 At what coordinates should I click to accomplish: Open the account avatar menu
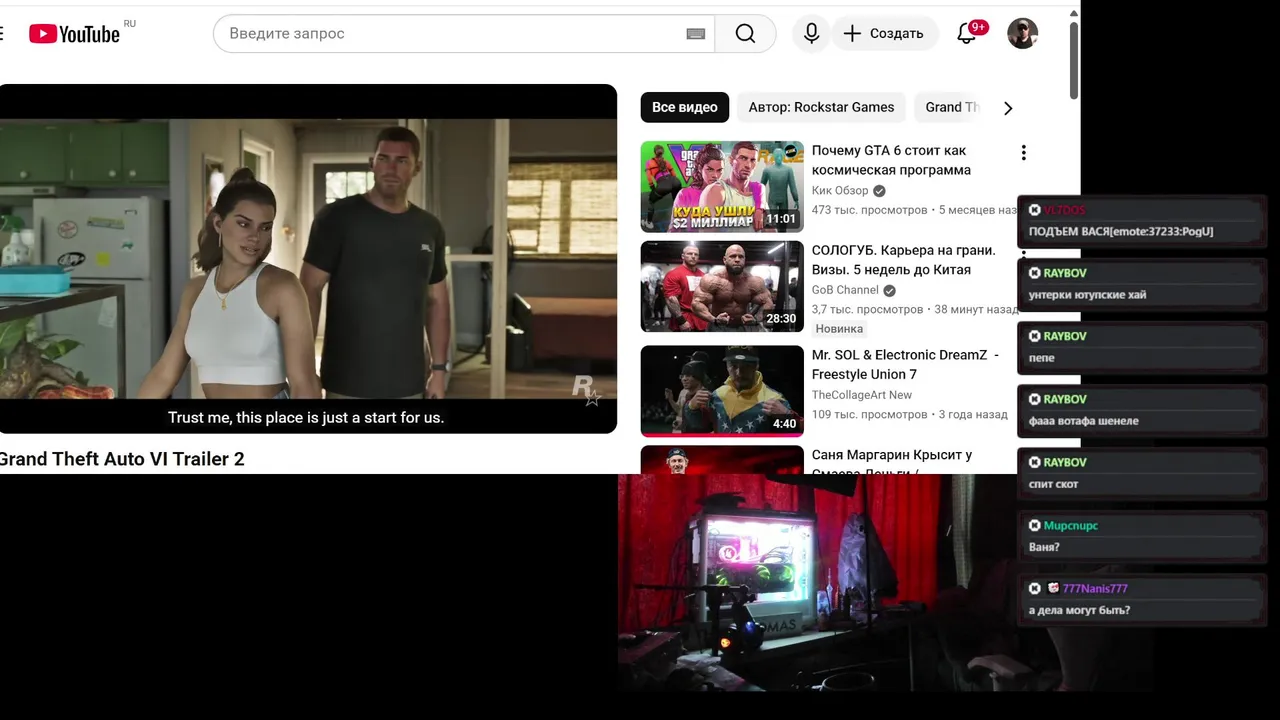click(1022, 33)
